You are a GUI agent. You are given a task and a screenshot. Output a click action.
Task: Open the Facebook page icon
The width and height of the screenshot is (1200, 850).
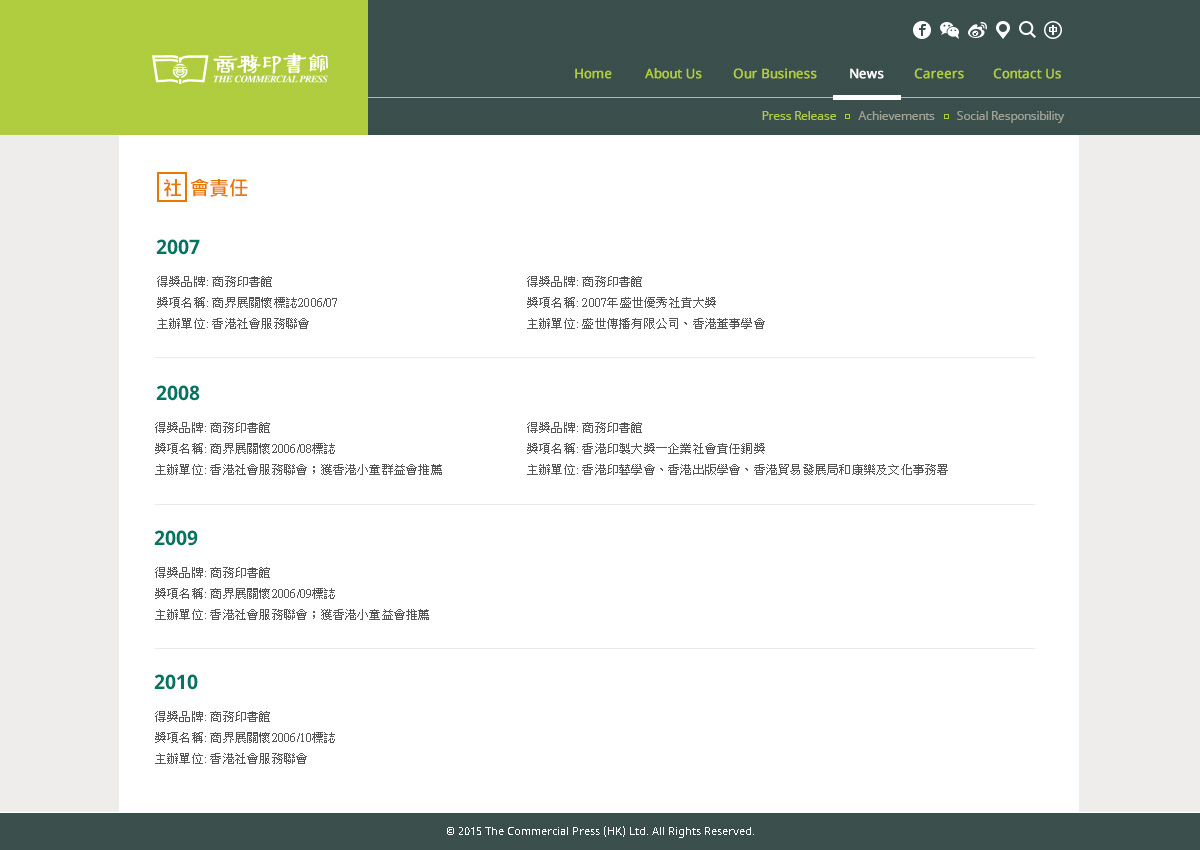click(x=921, y=30)
